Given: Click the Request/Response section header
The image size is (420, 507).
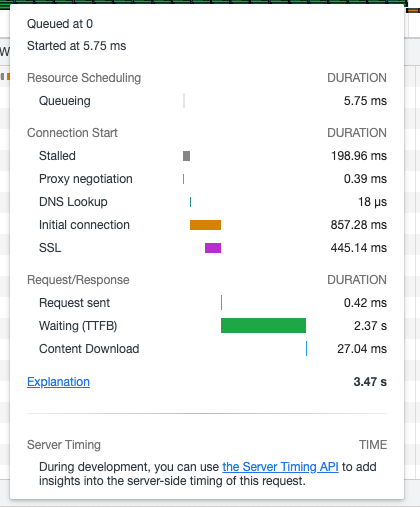Looking at the screenshot, I should click(x=78, y=280).
